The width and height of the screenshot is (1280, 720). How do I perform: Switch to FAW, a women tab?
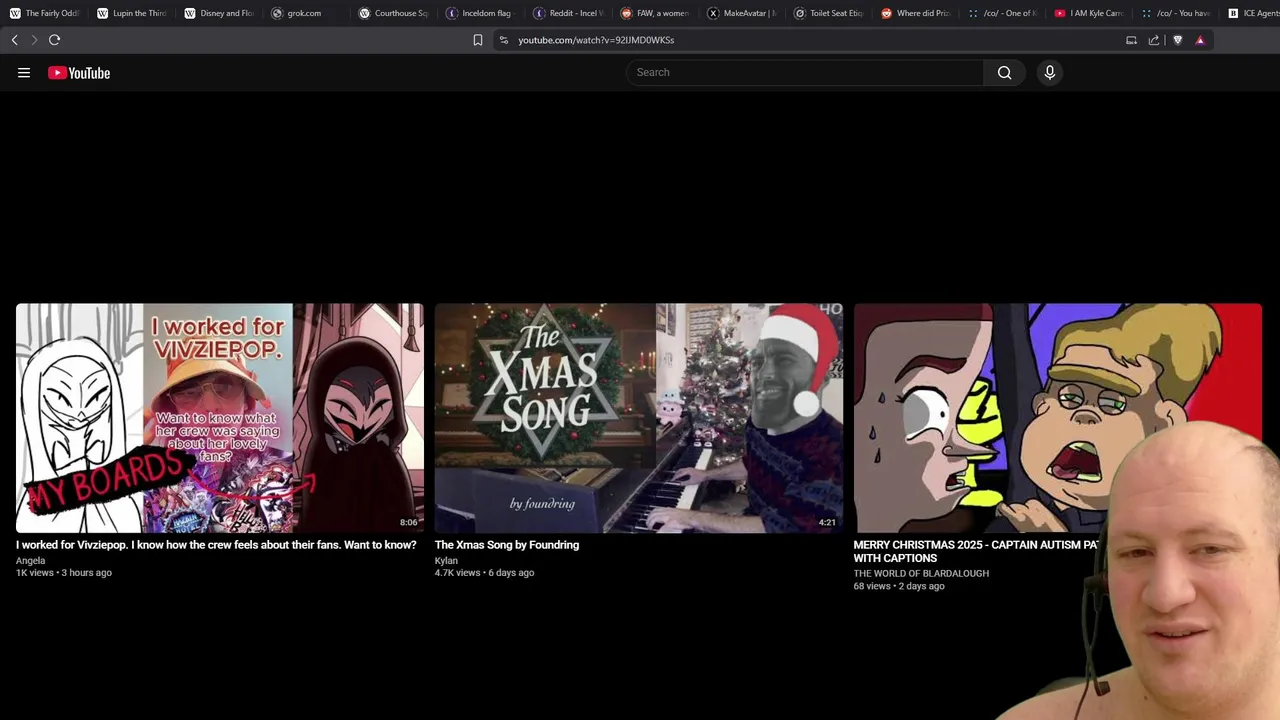pyautogui.click(x=655, y=13)
